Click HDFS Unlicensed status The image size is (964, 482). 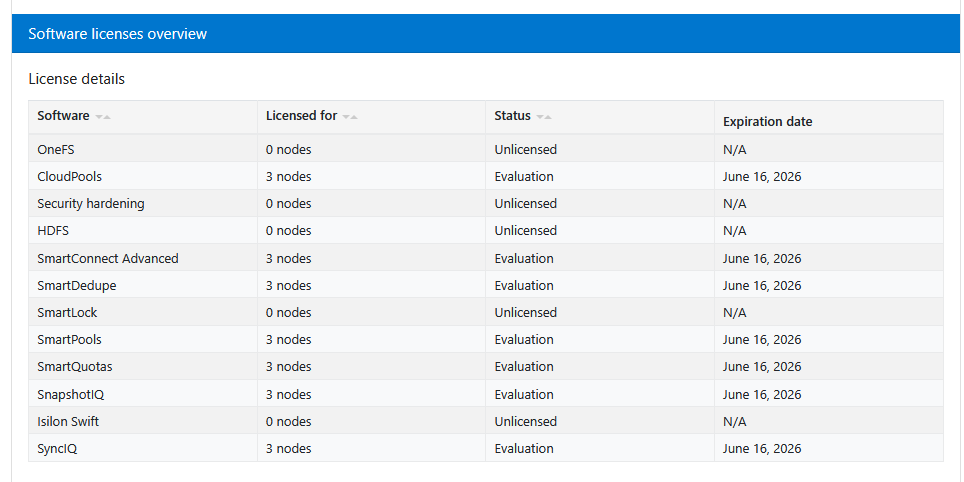526,231
